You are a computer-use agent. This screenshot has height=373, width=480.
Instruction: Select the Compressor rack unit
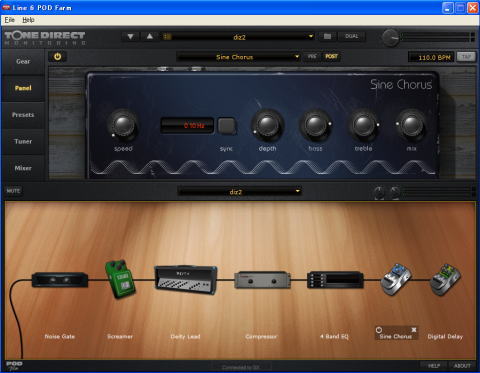click(262, 280)
